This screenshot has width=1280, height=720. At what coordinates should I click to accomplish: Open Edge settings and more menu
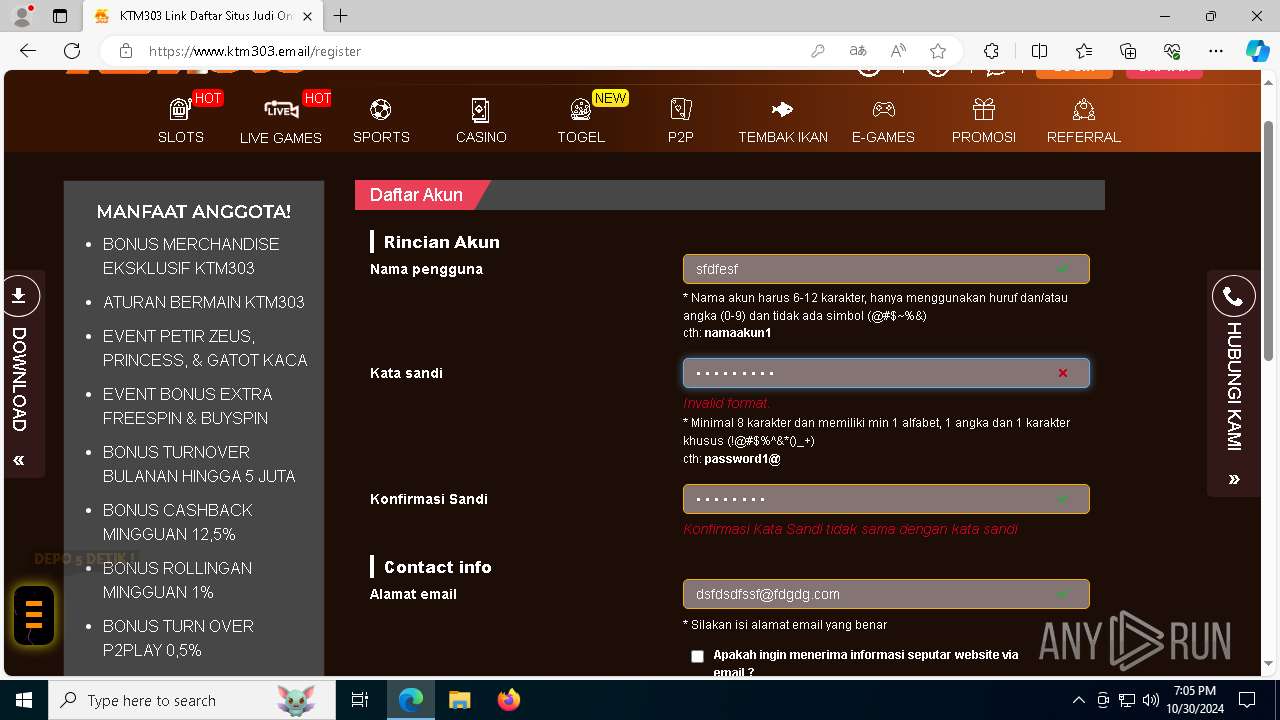(x=1216, y=51)
